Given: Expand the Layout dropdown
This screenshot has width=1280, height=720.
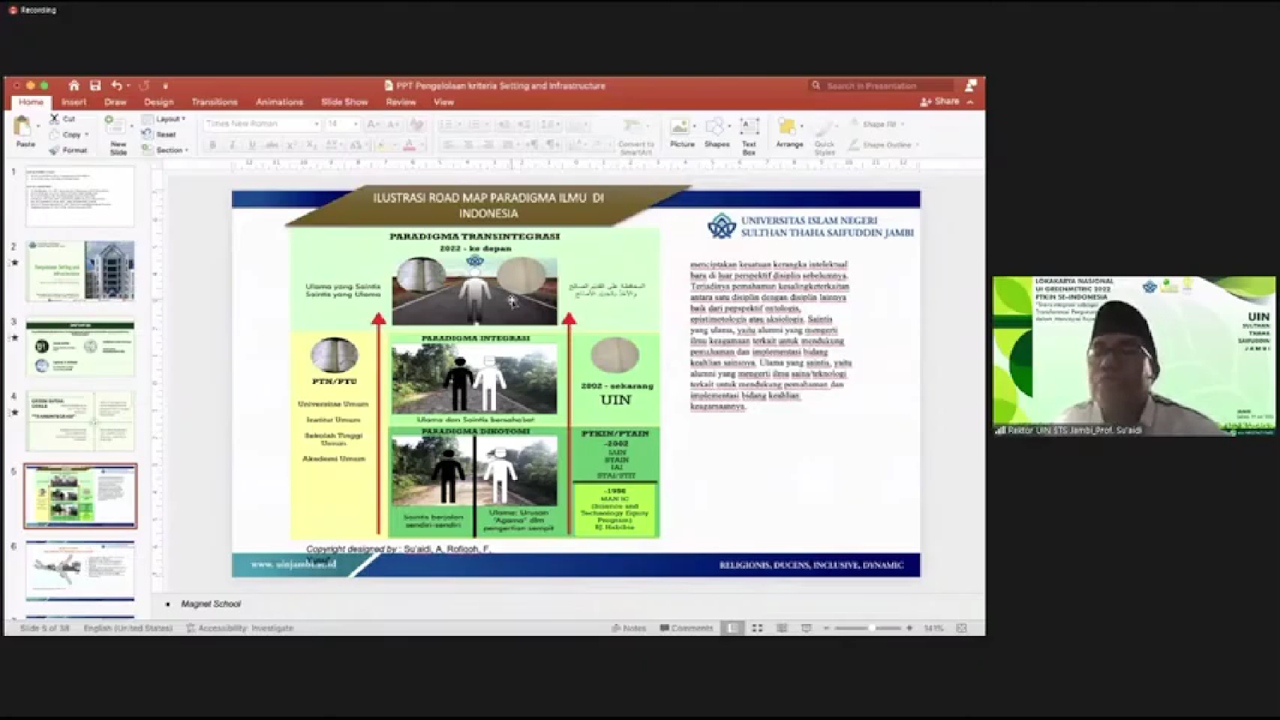Looking at the screenshot, I should (x=168, y=119).
